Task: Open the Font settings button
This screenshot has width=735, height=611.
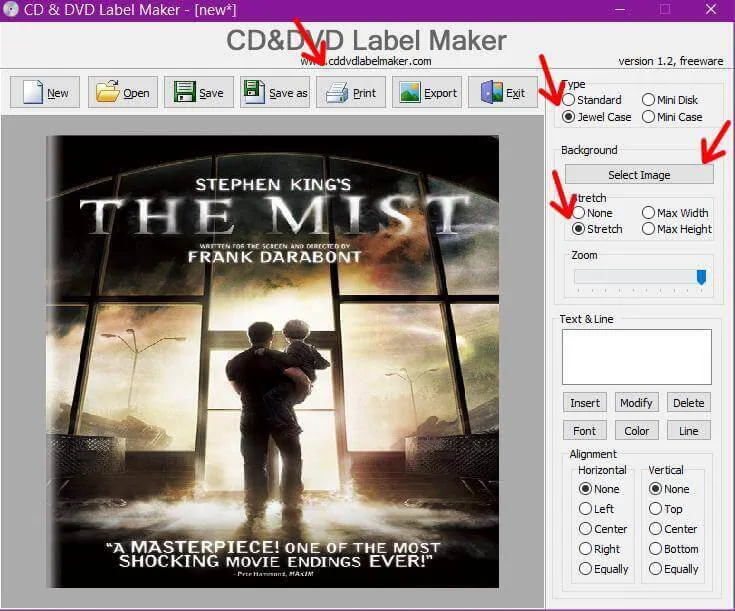Action: point(585,430)
